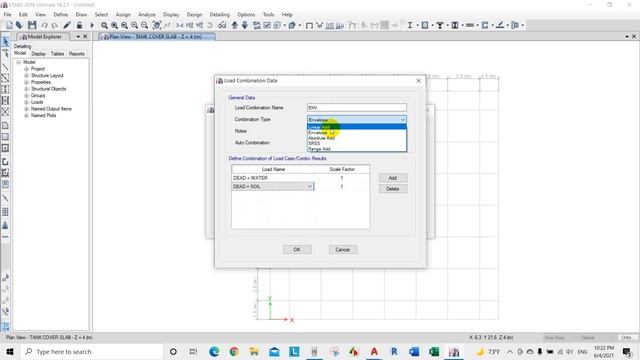Click the Named Plots tree item
The image size is (640, 360).
[44, 116]
